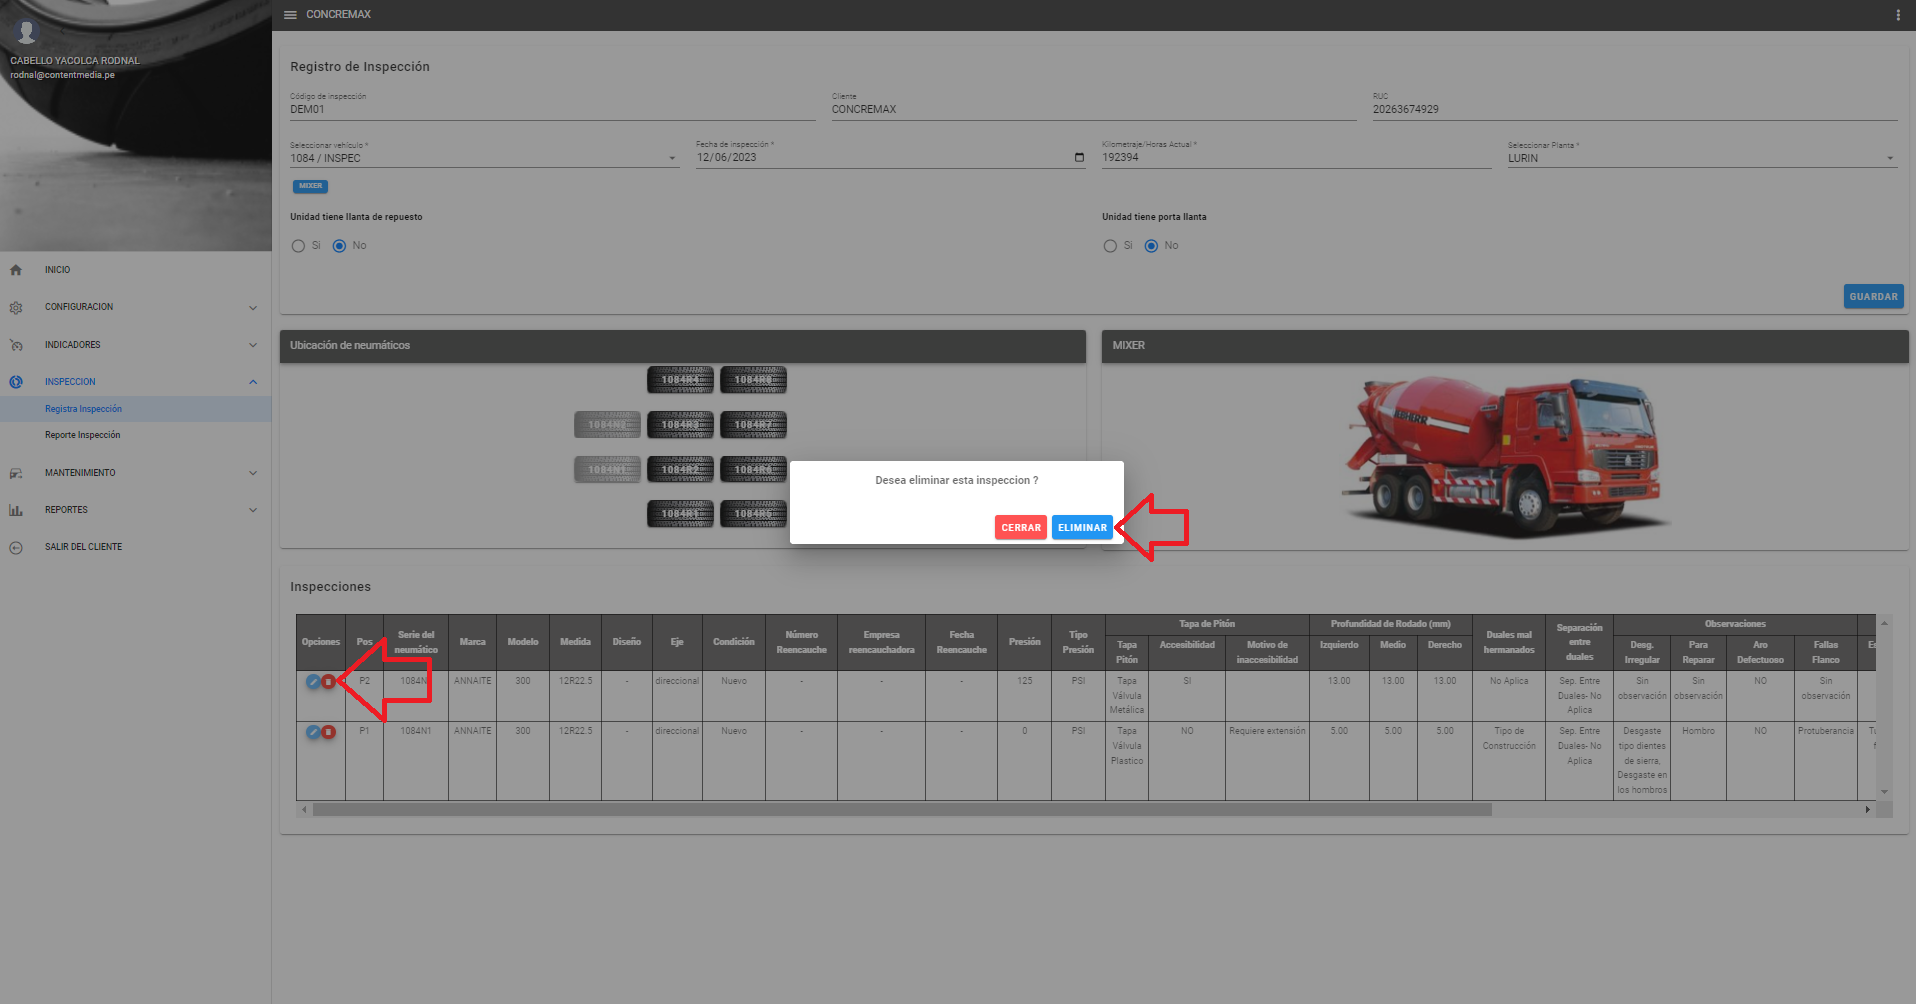This screenshot has height=1004, width=1916.
Task: Select tire 1084R7 in the tire layout
Action: [753, 425]
